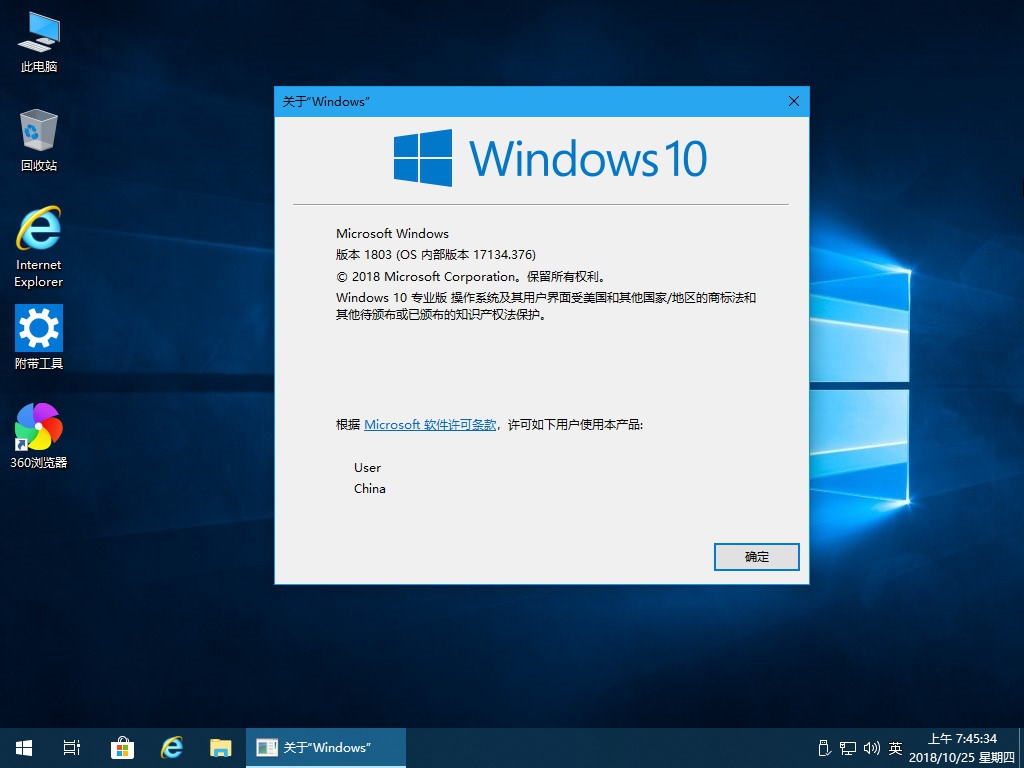Open the network tray icon
The image size is (1024, 768).
[848, 748]
